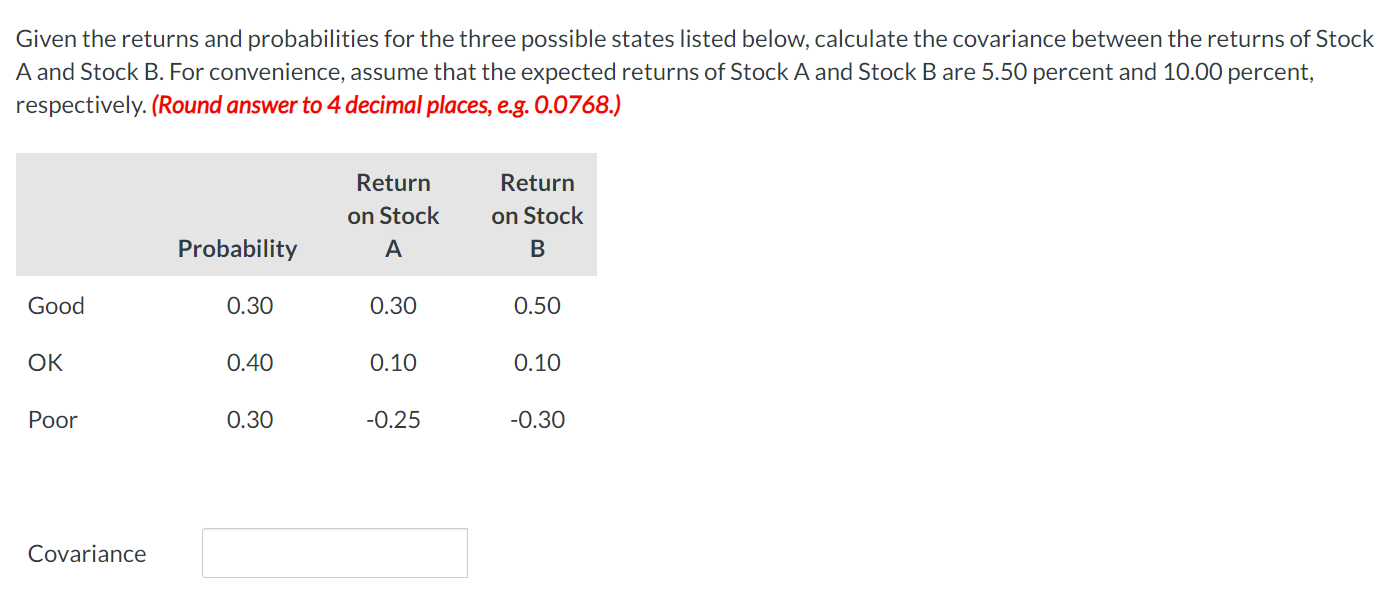Select the OK state row label
Image resolution: width=1390 pixels, height=616 pixels.
tap(44, 362)
